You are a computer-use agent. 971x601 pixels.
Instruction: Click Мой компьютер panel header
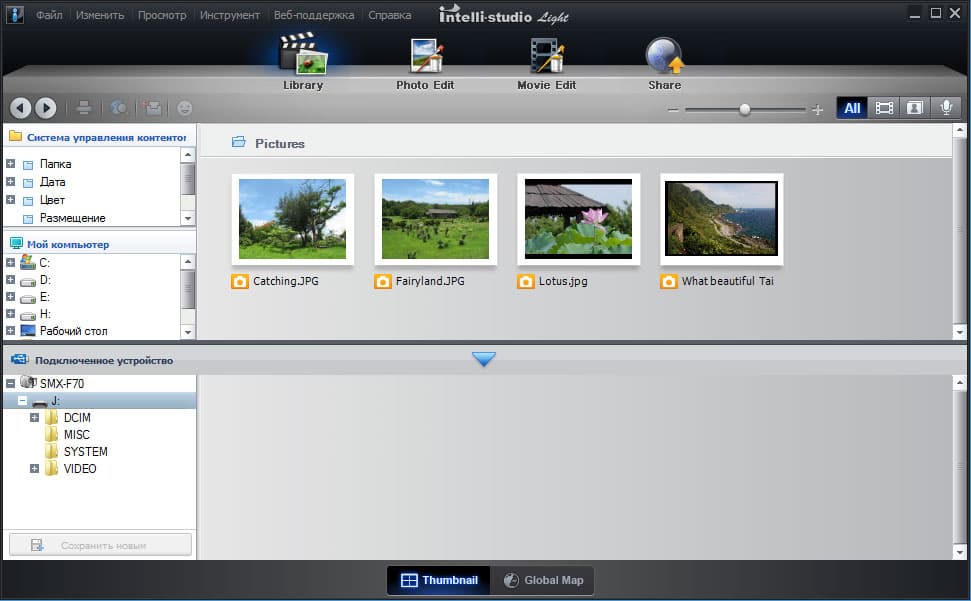coord(98,244)
